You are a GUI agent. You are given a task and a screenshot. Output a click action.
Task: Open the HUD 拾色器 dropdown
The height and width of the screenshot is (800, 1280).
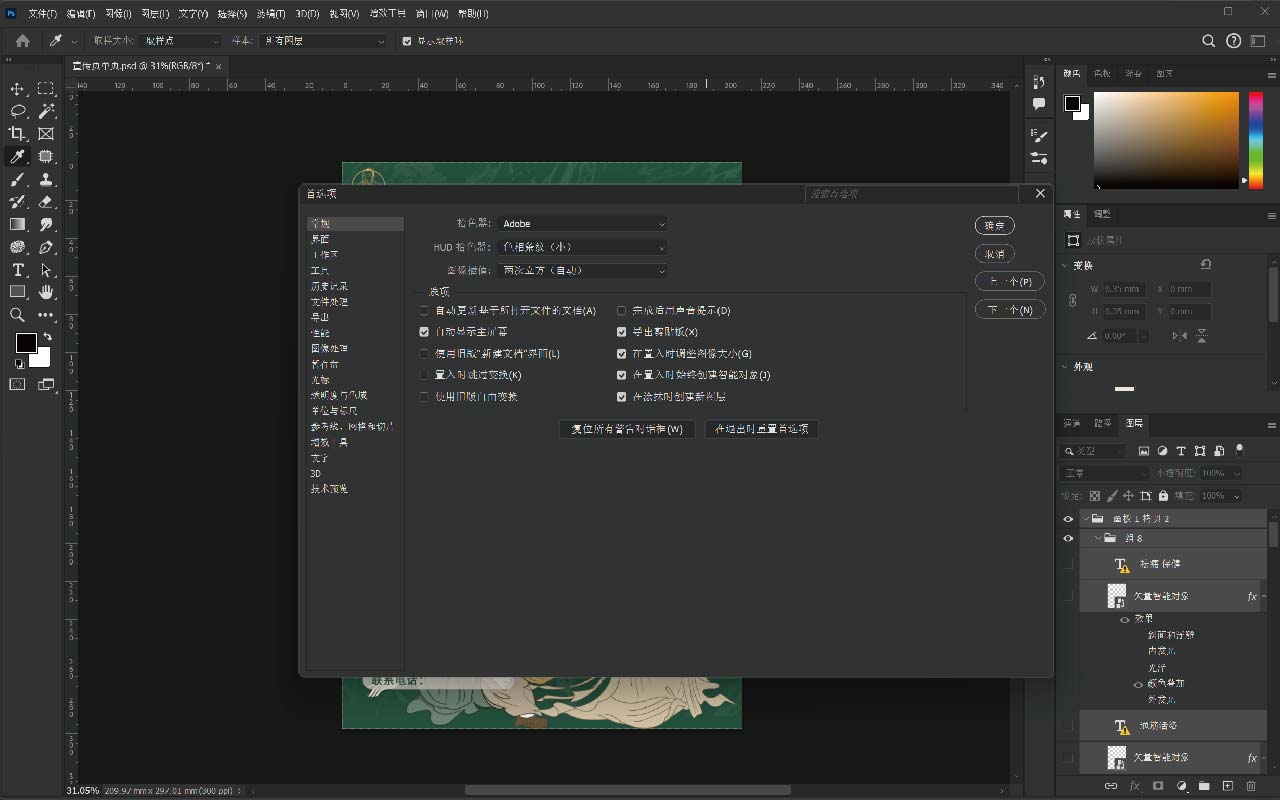pyautogui.click(x=582, y=247)
